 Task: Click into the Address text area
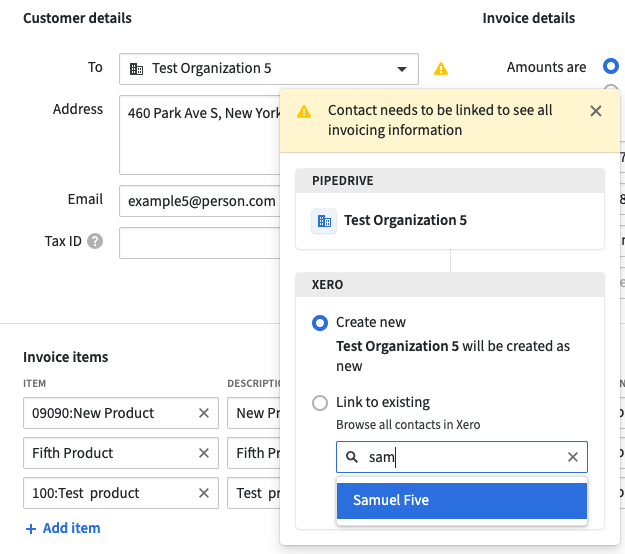(x=200, y=135)
